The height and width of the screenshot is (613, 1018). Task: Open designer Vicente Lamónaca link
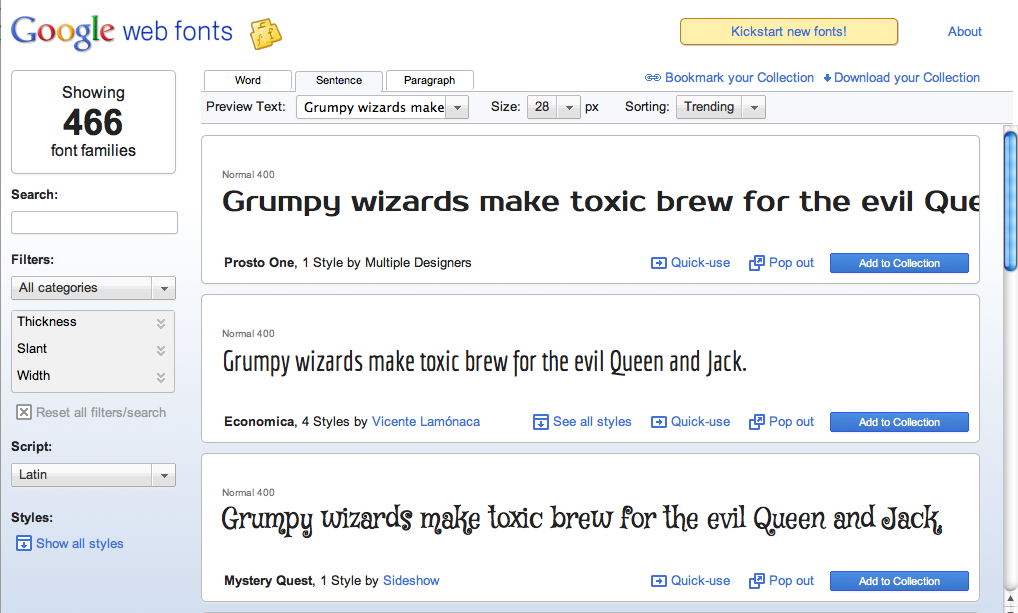tap(426, 422)
